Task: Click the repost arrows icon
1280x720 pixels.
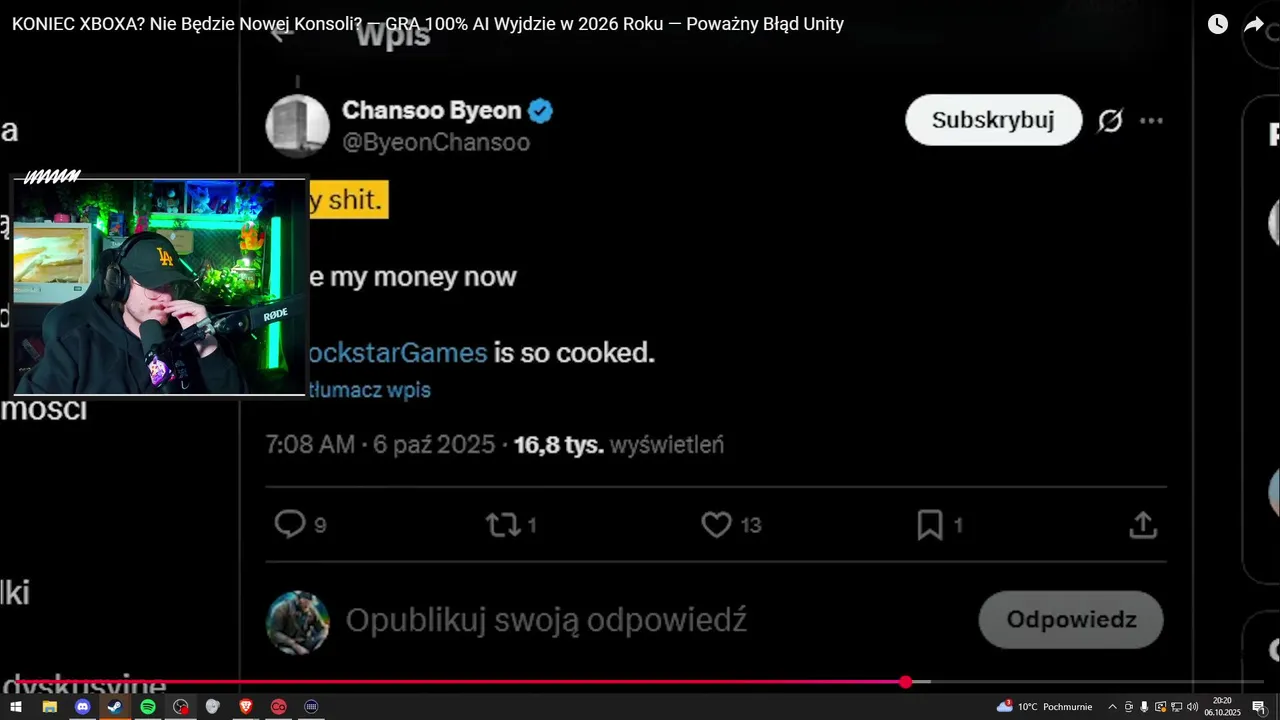Action: tap(501, 524)
